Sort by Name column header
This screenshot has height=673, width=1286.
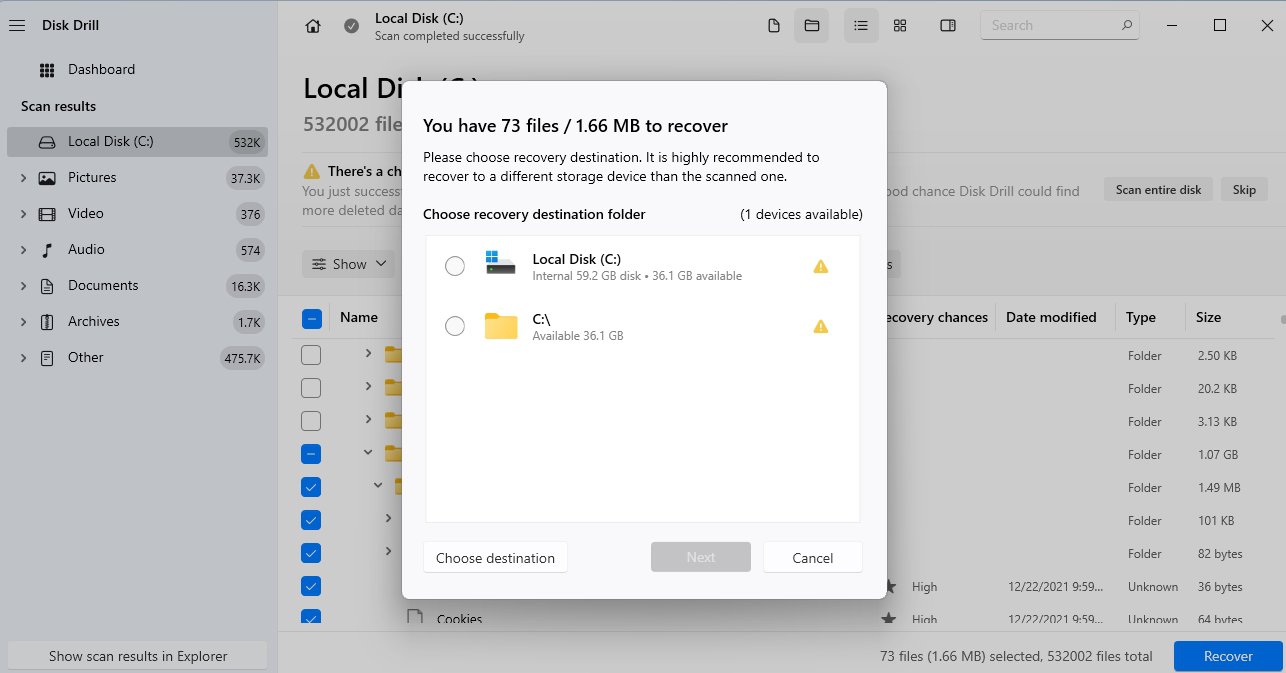[x=359, y=317]
